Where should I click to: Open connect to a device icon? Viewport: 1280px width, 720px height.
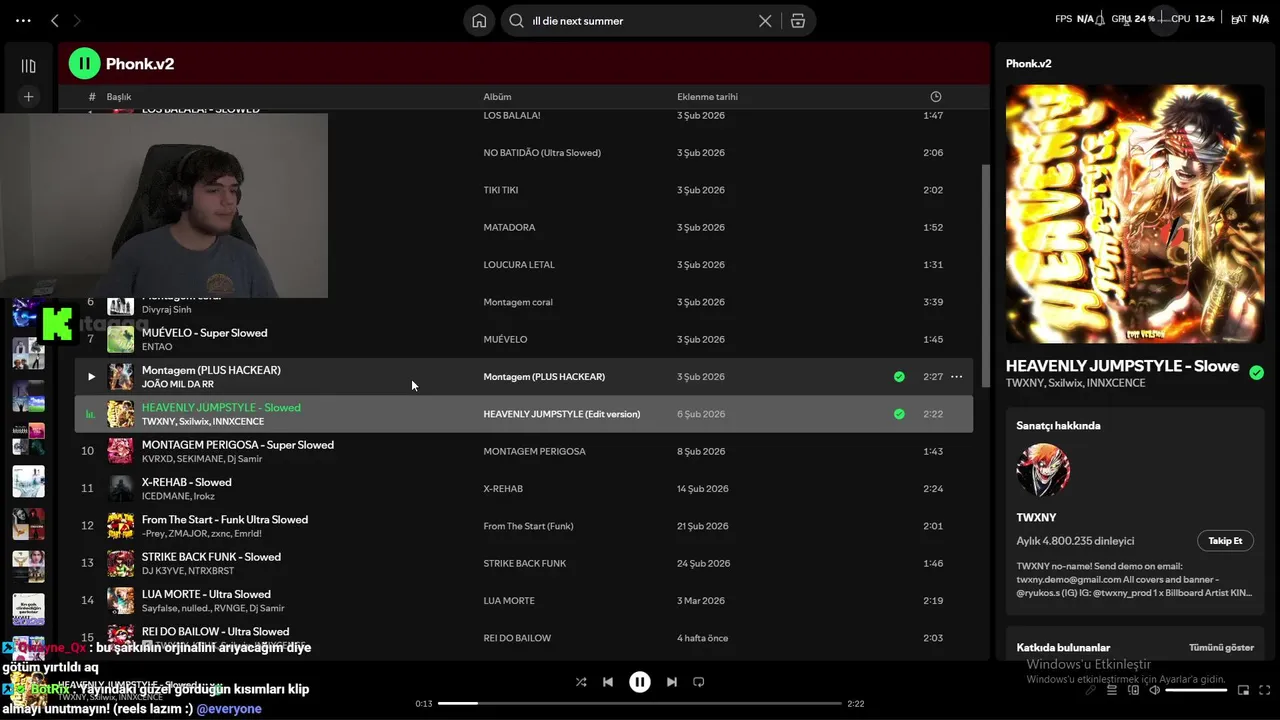(x=1133, y=690)
